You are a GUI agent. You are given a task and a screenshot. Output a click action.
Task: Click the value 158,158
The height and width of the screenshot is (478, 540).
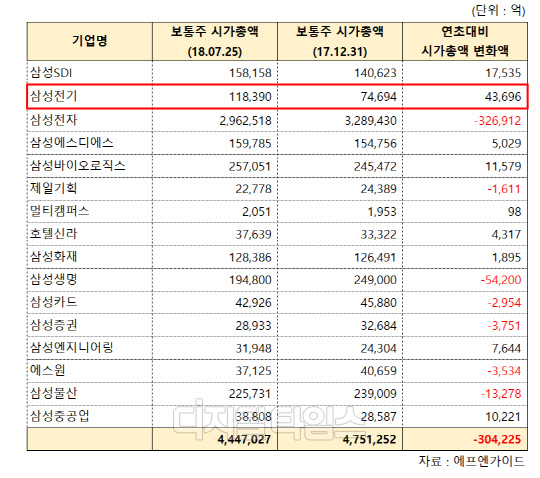coord(250,73)
